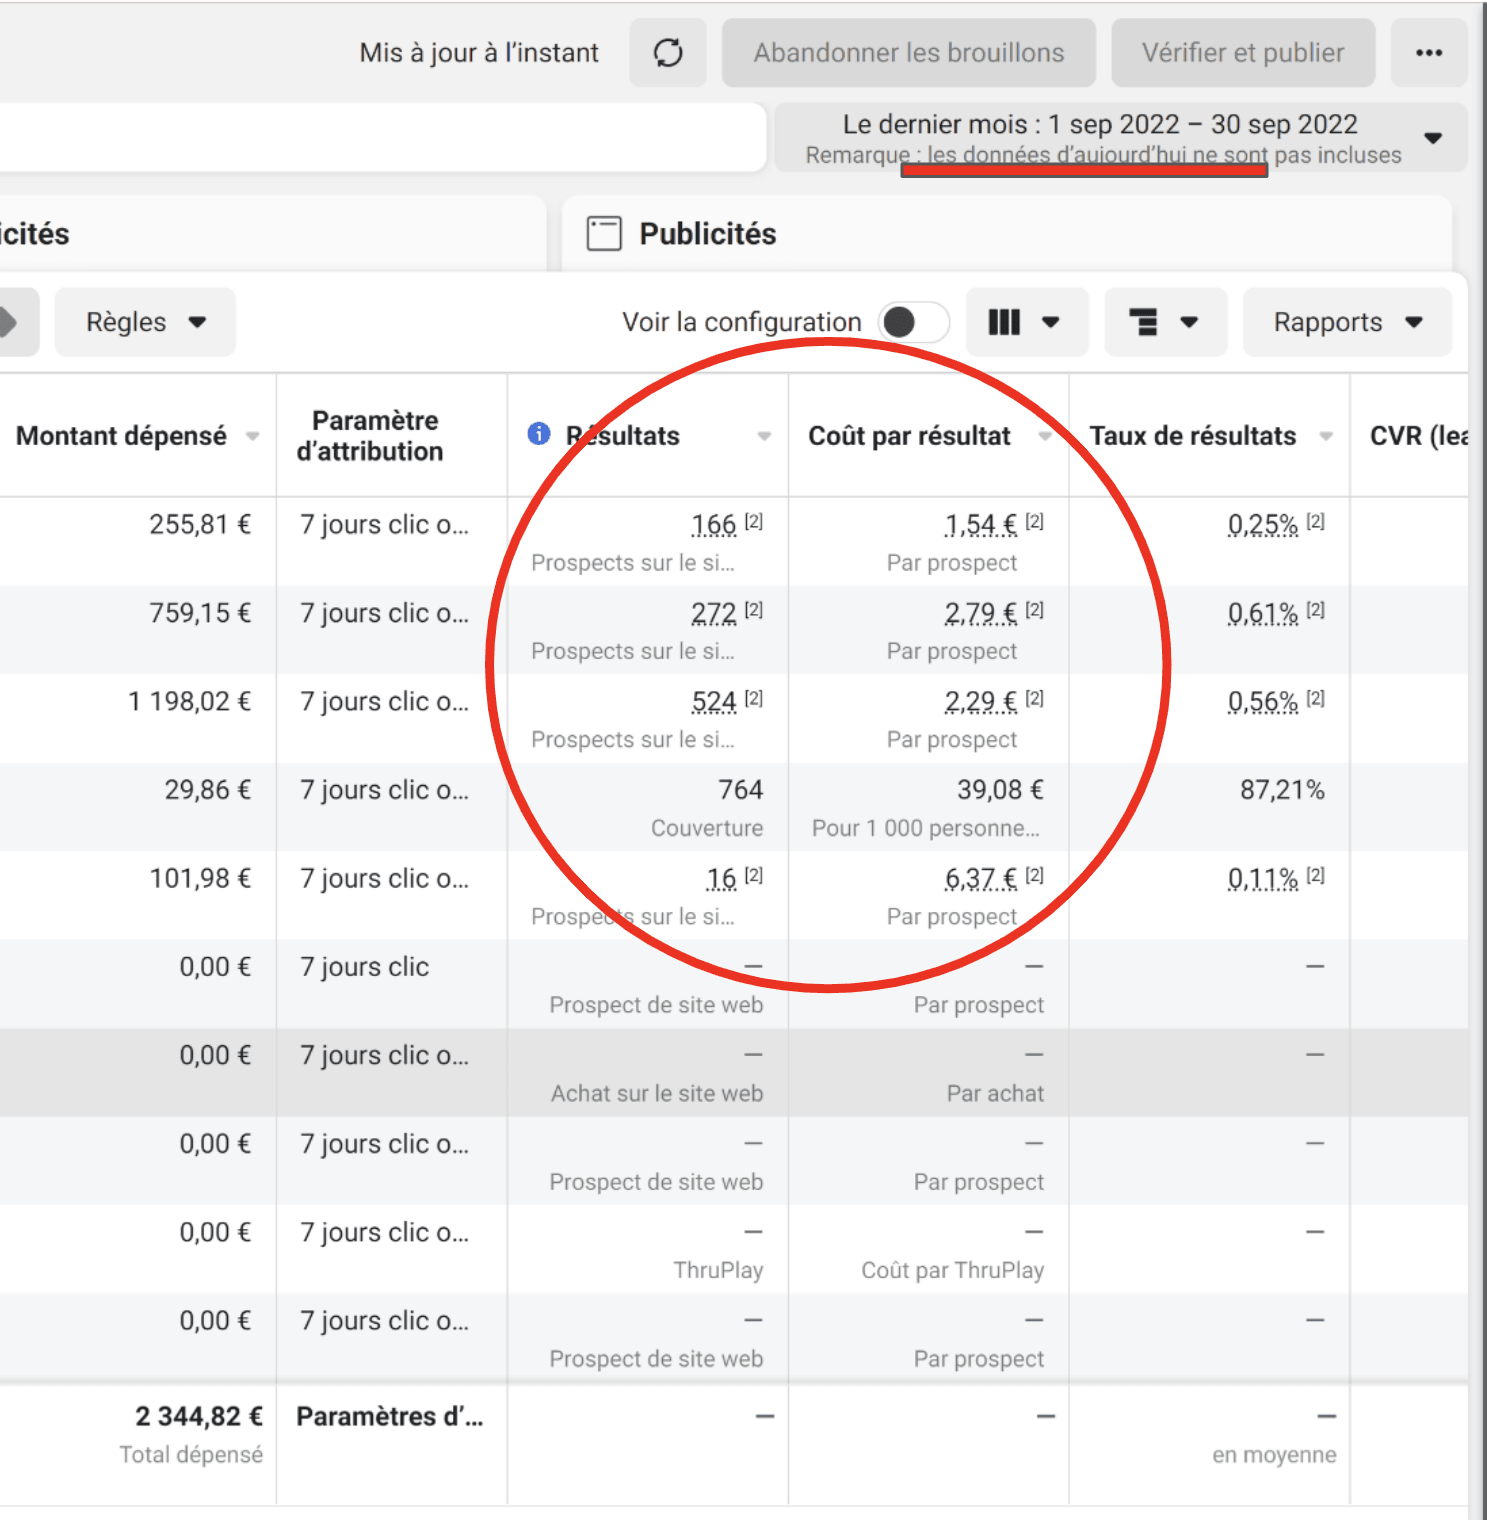Click the 2,79 € cost per result

(980, 613)
